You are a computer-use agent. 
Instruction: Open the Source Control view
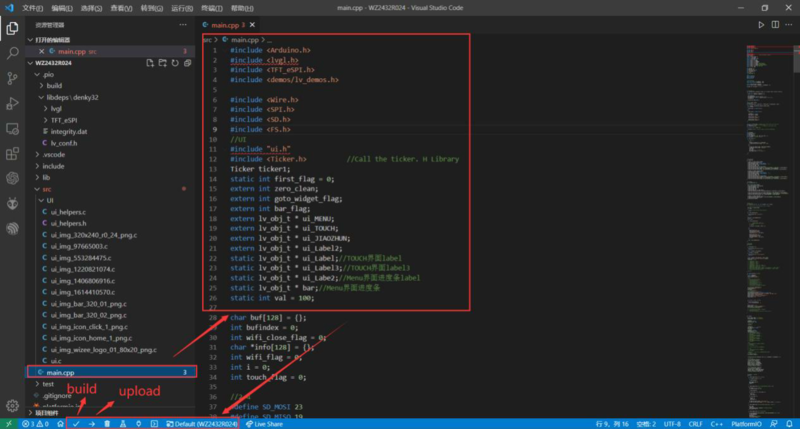click(x=12, y=78)
